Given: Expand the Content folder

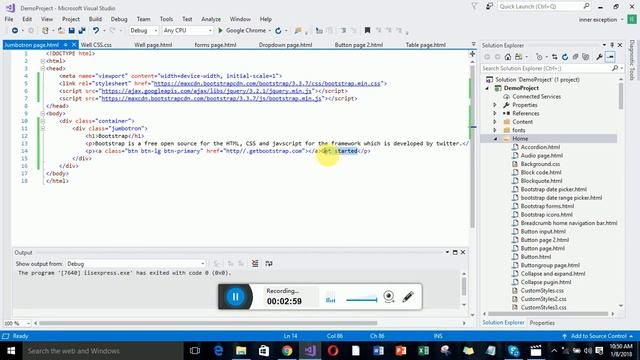Looking at the screenshot, I should coord(495,122).
